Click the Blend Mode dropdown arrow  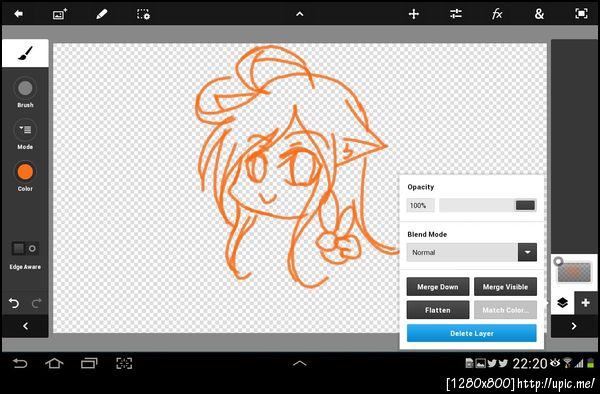(527, 252)
